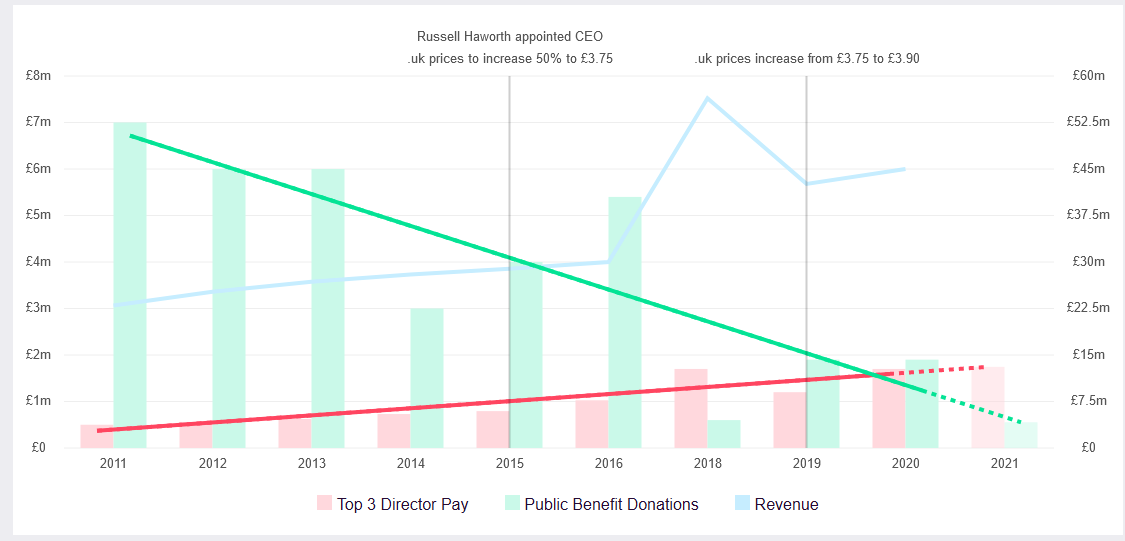Click the 2011 Public Benefit Donations bar
The image size is (1125, 541).
pos(130,285)
